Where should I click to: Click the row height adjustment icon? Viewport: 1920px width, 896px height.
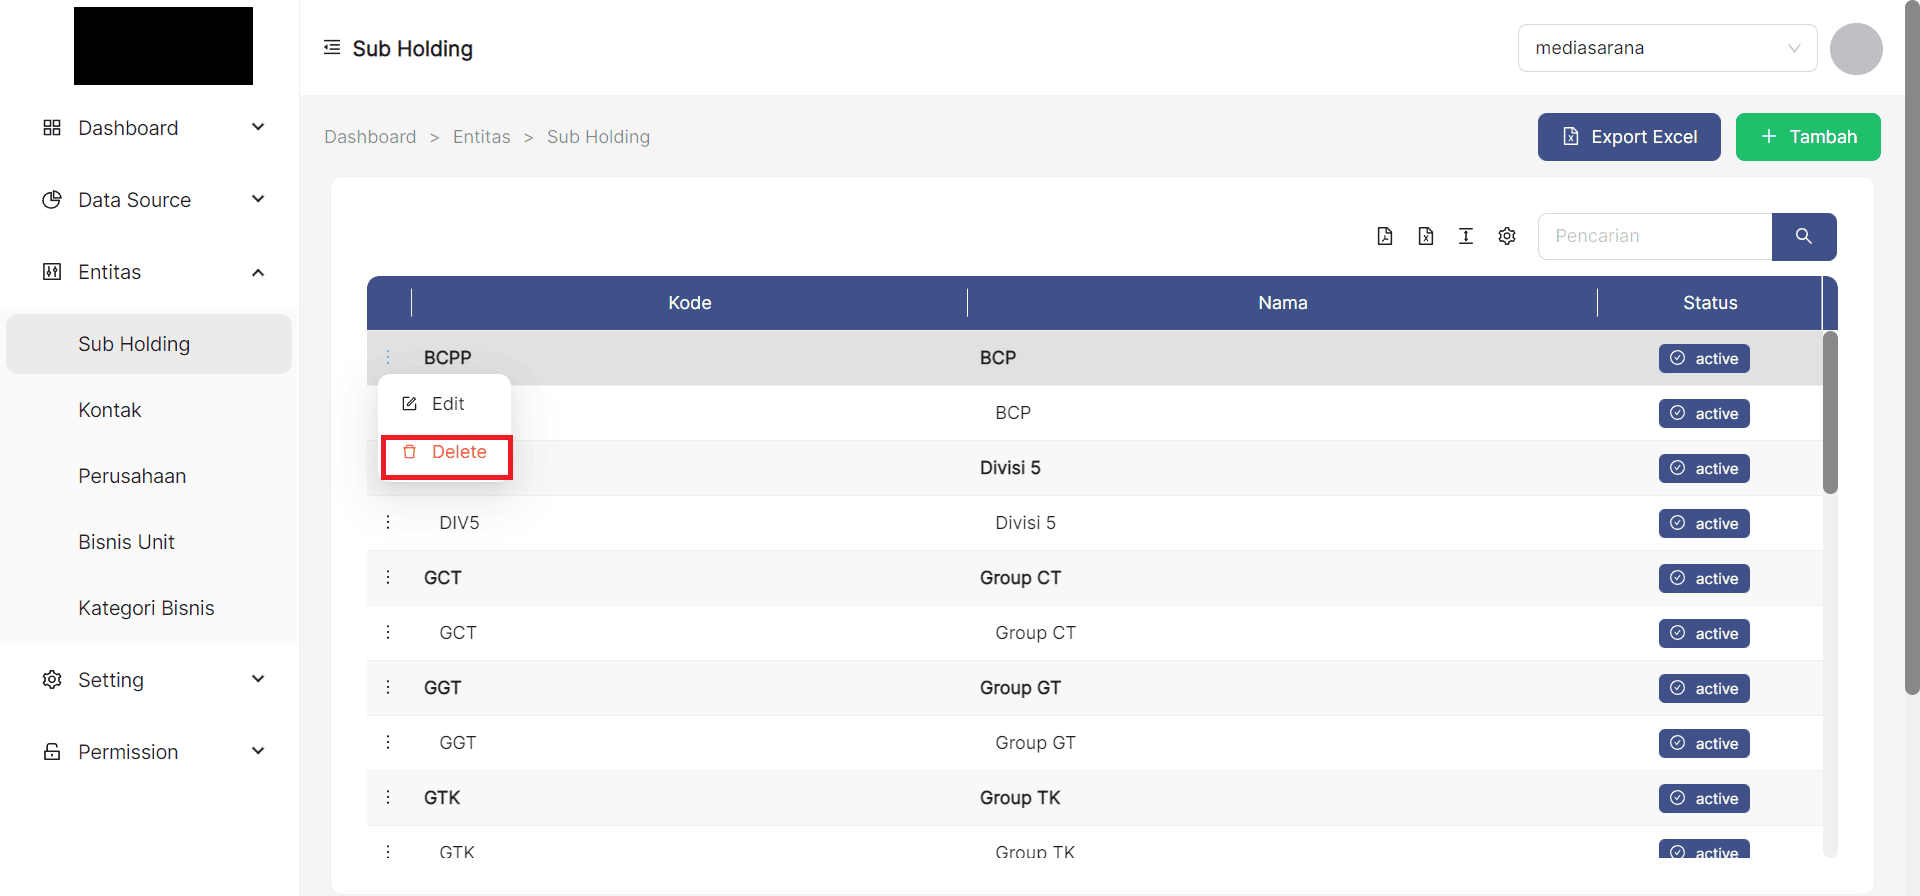coord(1466,236)
